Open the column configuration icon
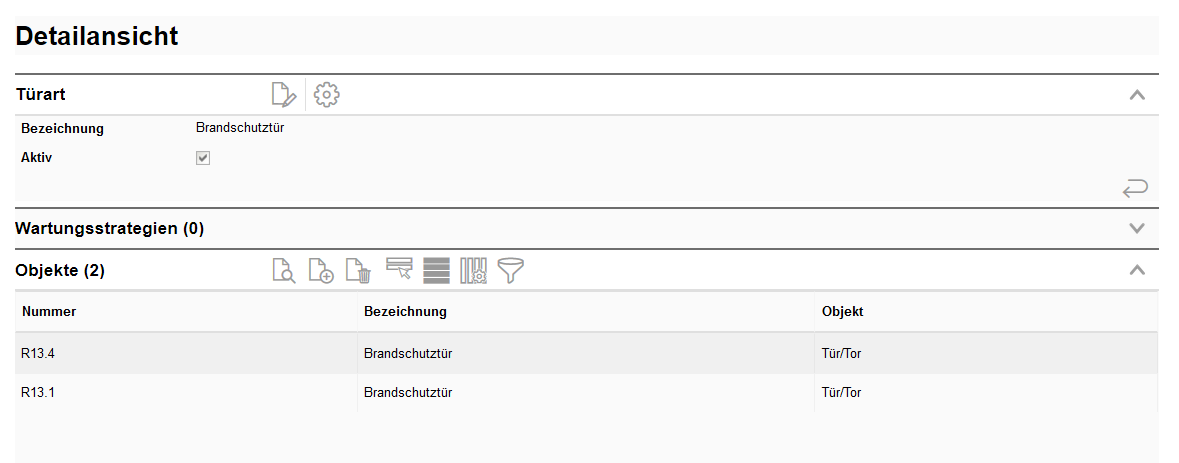 473,271
